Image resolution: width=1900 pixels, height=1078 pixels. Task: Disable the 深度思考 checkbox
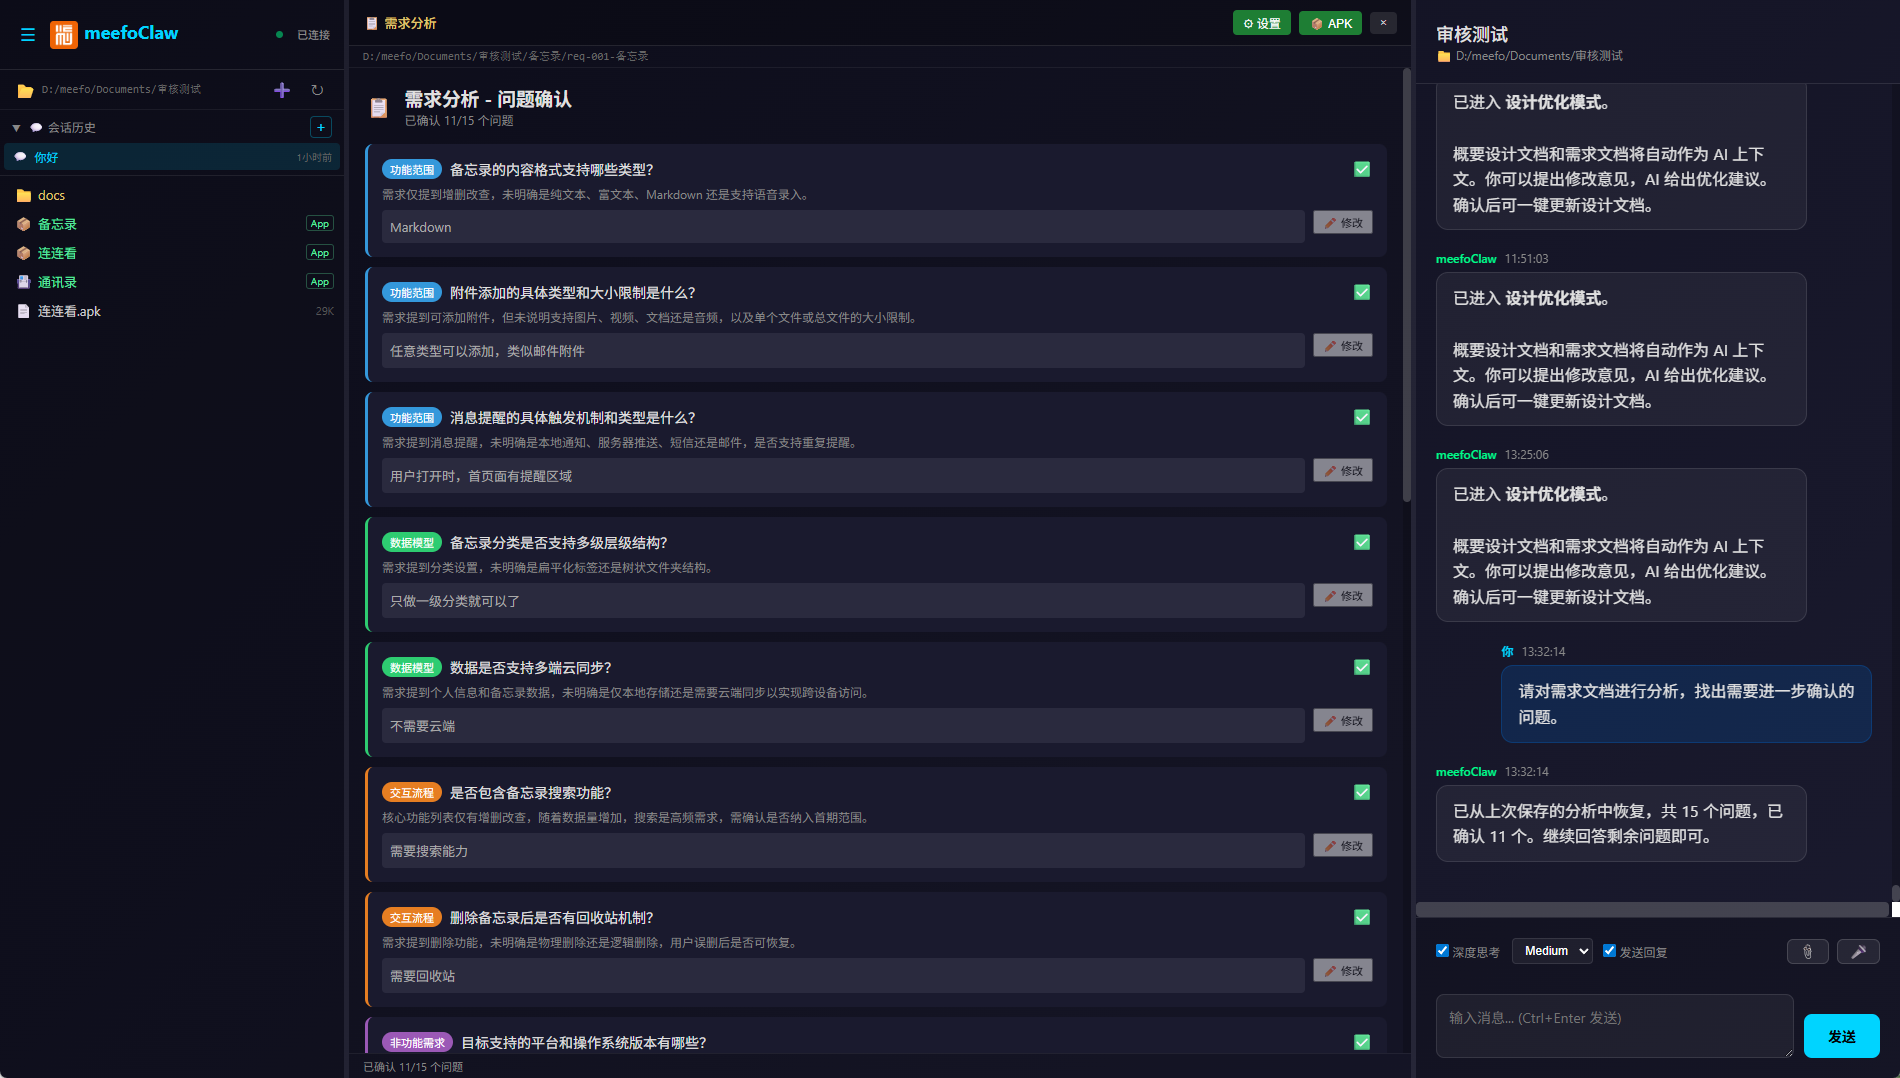click(x=1442, y=951)
